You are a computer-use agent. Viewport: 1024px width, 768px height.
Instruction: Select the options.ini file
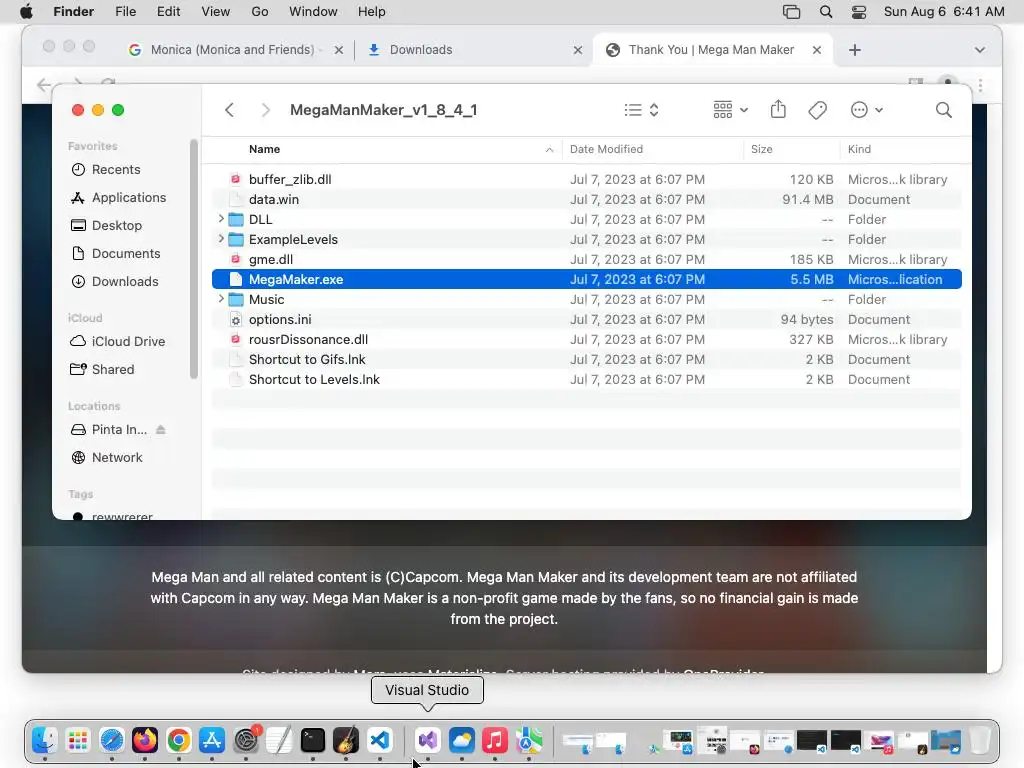click(586, 319)
